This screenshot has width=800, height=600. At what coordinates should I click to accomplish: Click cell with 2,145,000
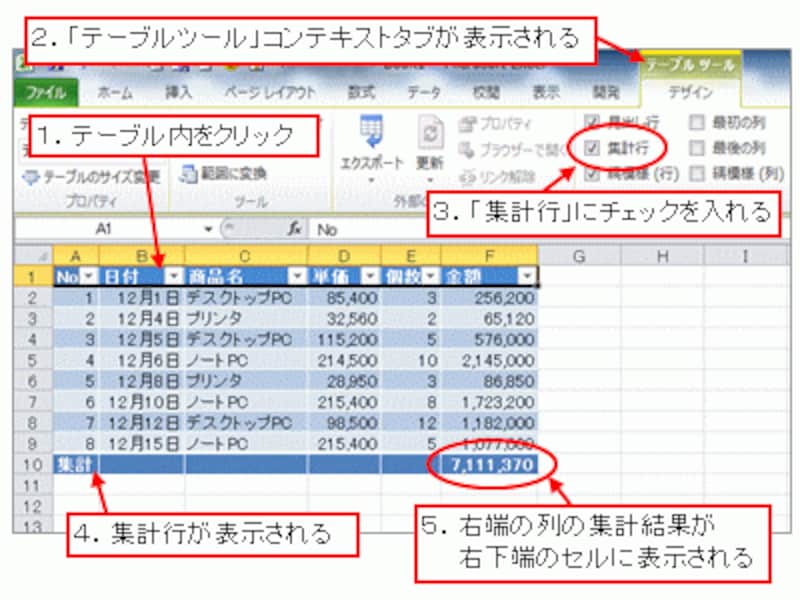click(489, 360)
